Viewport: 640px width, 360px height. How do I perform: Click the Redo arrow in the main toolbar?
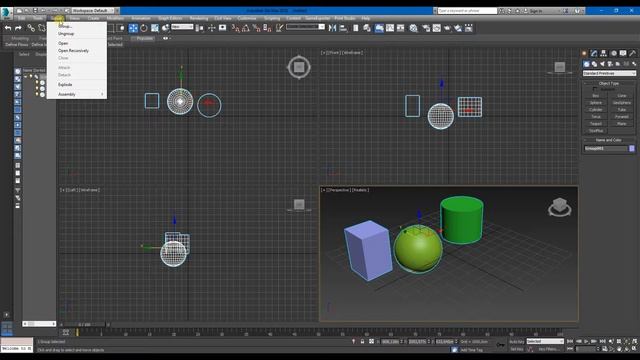click(x=18, y=28)
